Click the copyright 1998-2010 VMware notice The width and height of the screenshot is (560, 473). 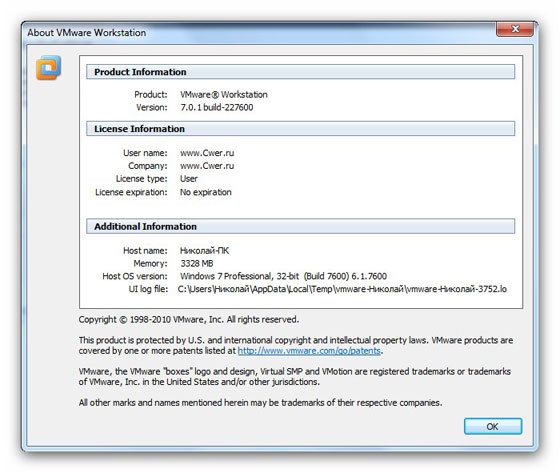189,319
